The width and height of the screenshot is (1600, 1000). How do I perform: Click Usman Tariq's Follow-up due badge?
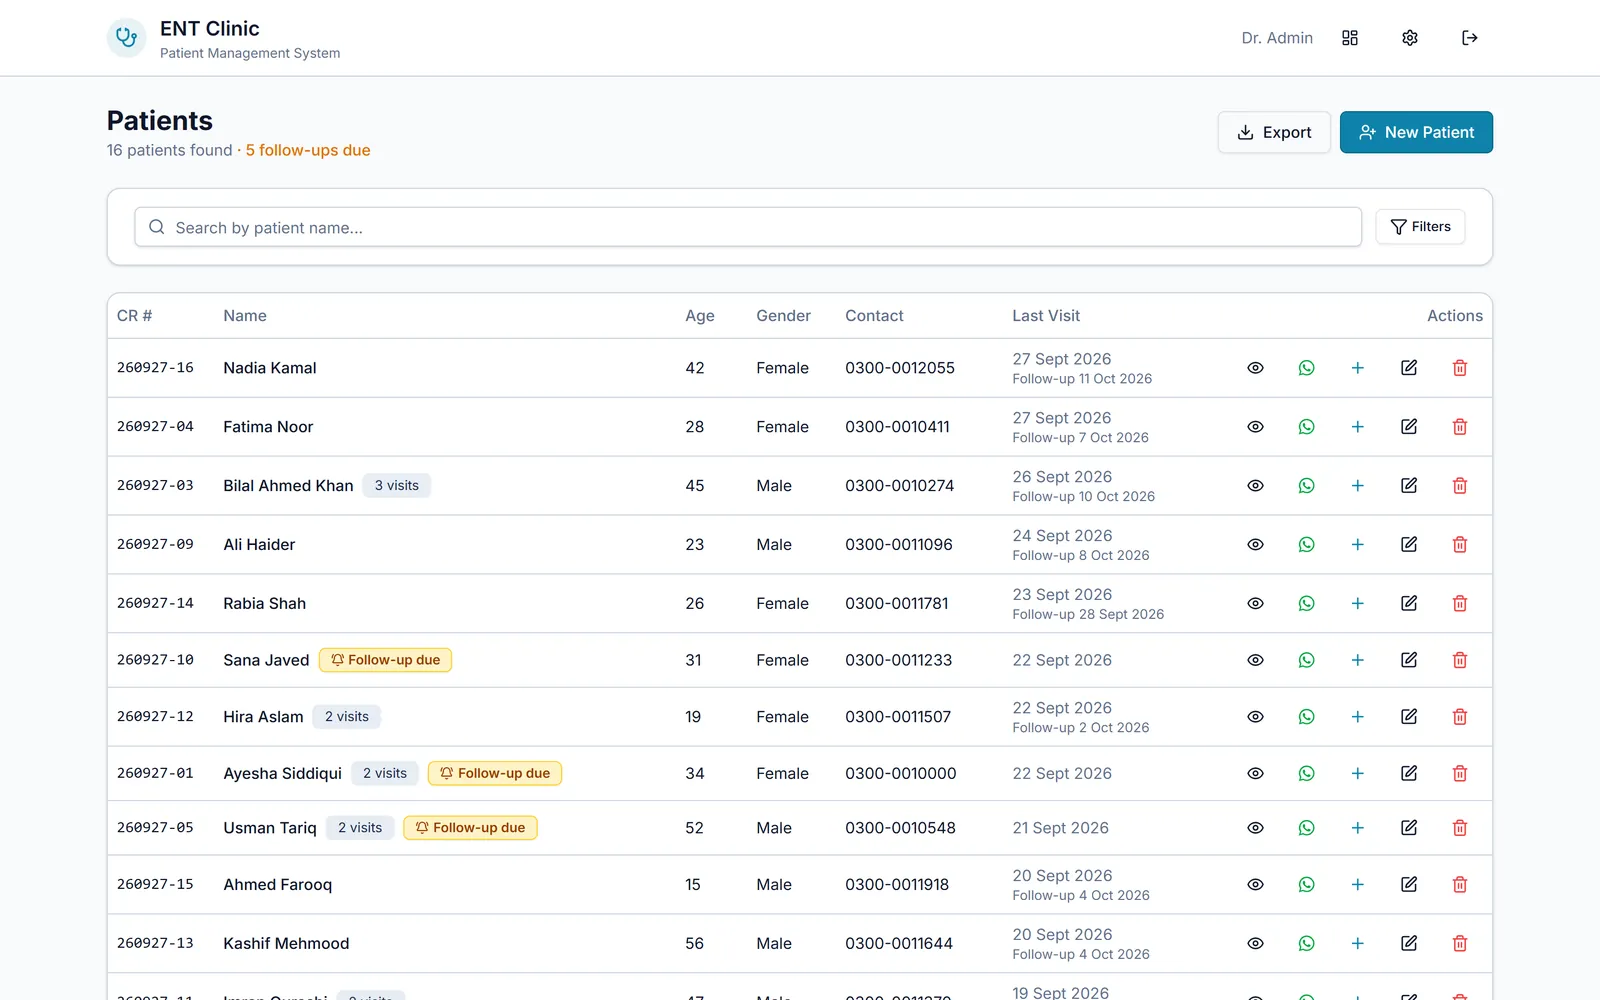point(470,828)
